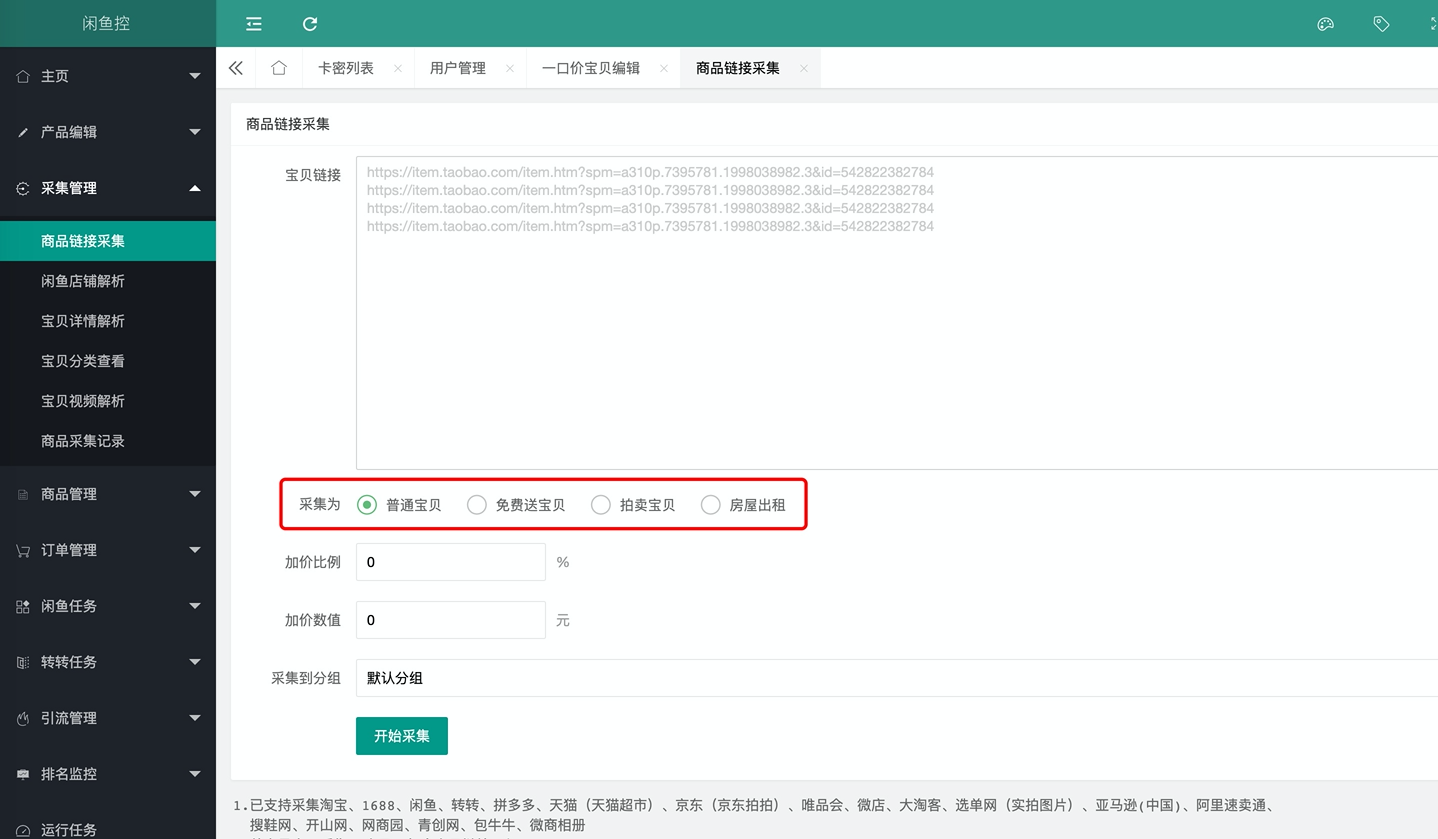1438x839 pixels.
Task: Click the back-arrow tab scroll control
Action: pyautogui.click(x=236, y=67)
